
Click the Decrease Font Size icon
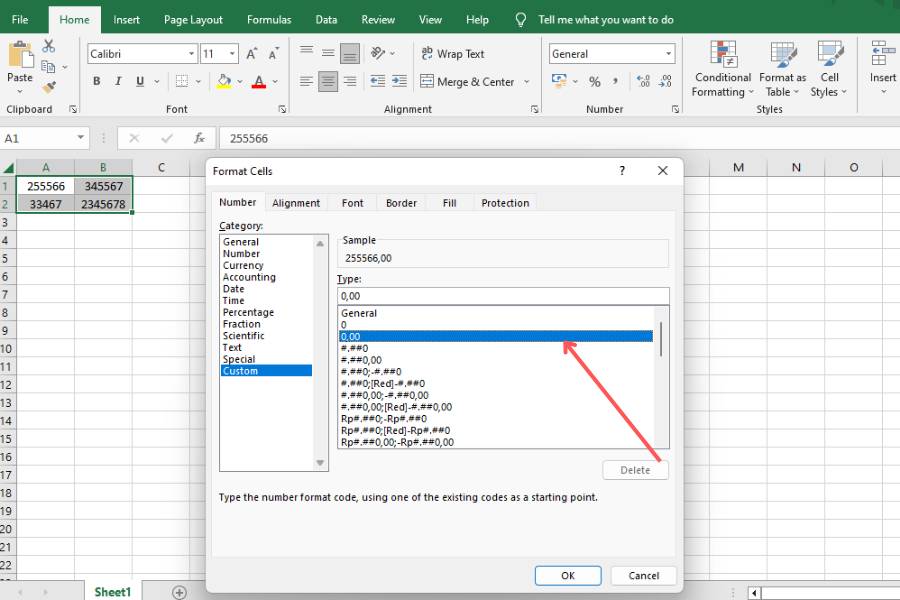(274, 54)
